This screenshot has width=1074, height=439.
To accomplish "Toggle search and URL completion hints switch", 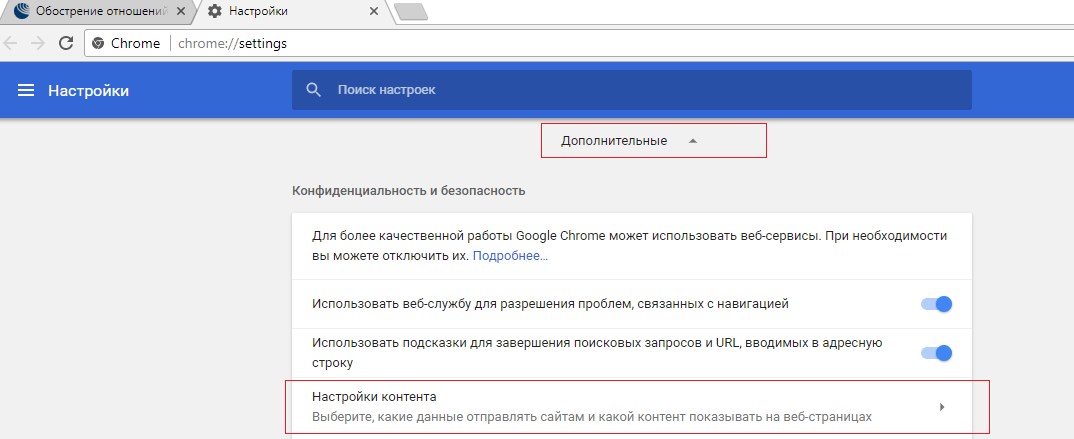I will [936, 352].
